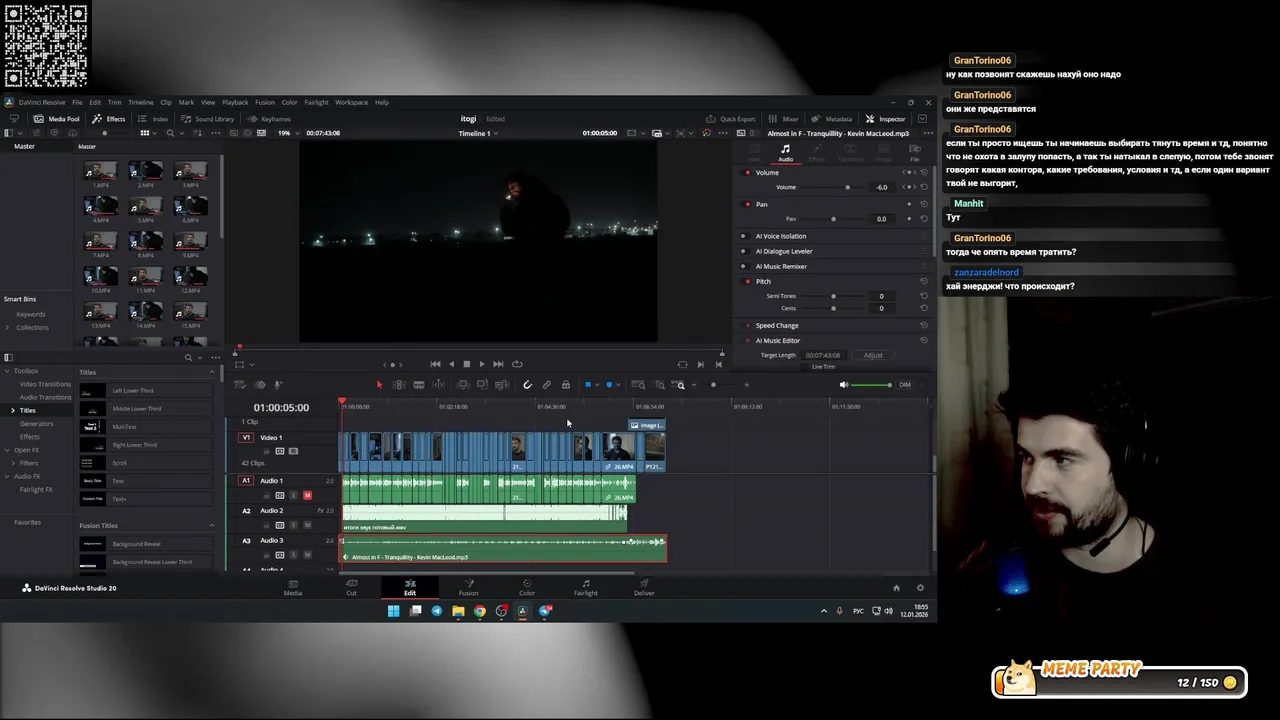The width and height of the screenshot is (1280, 720).
Task: Click the Adjust button
Action: 873,355
